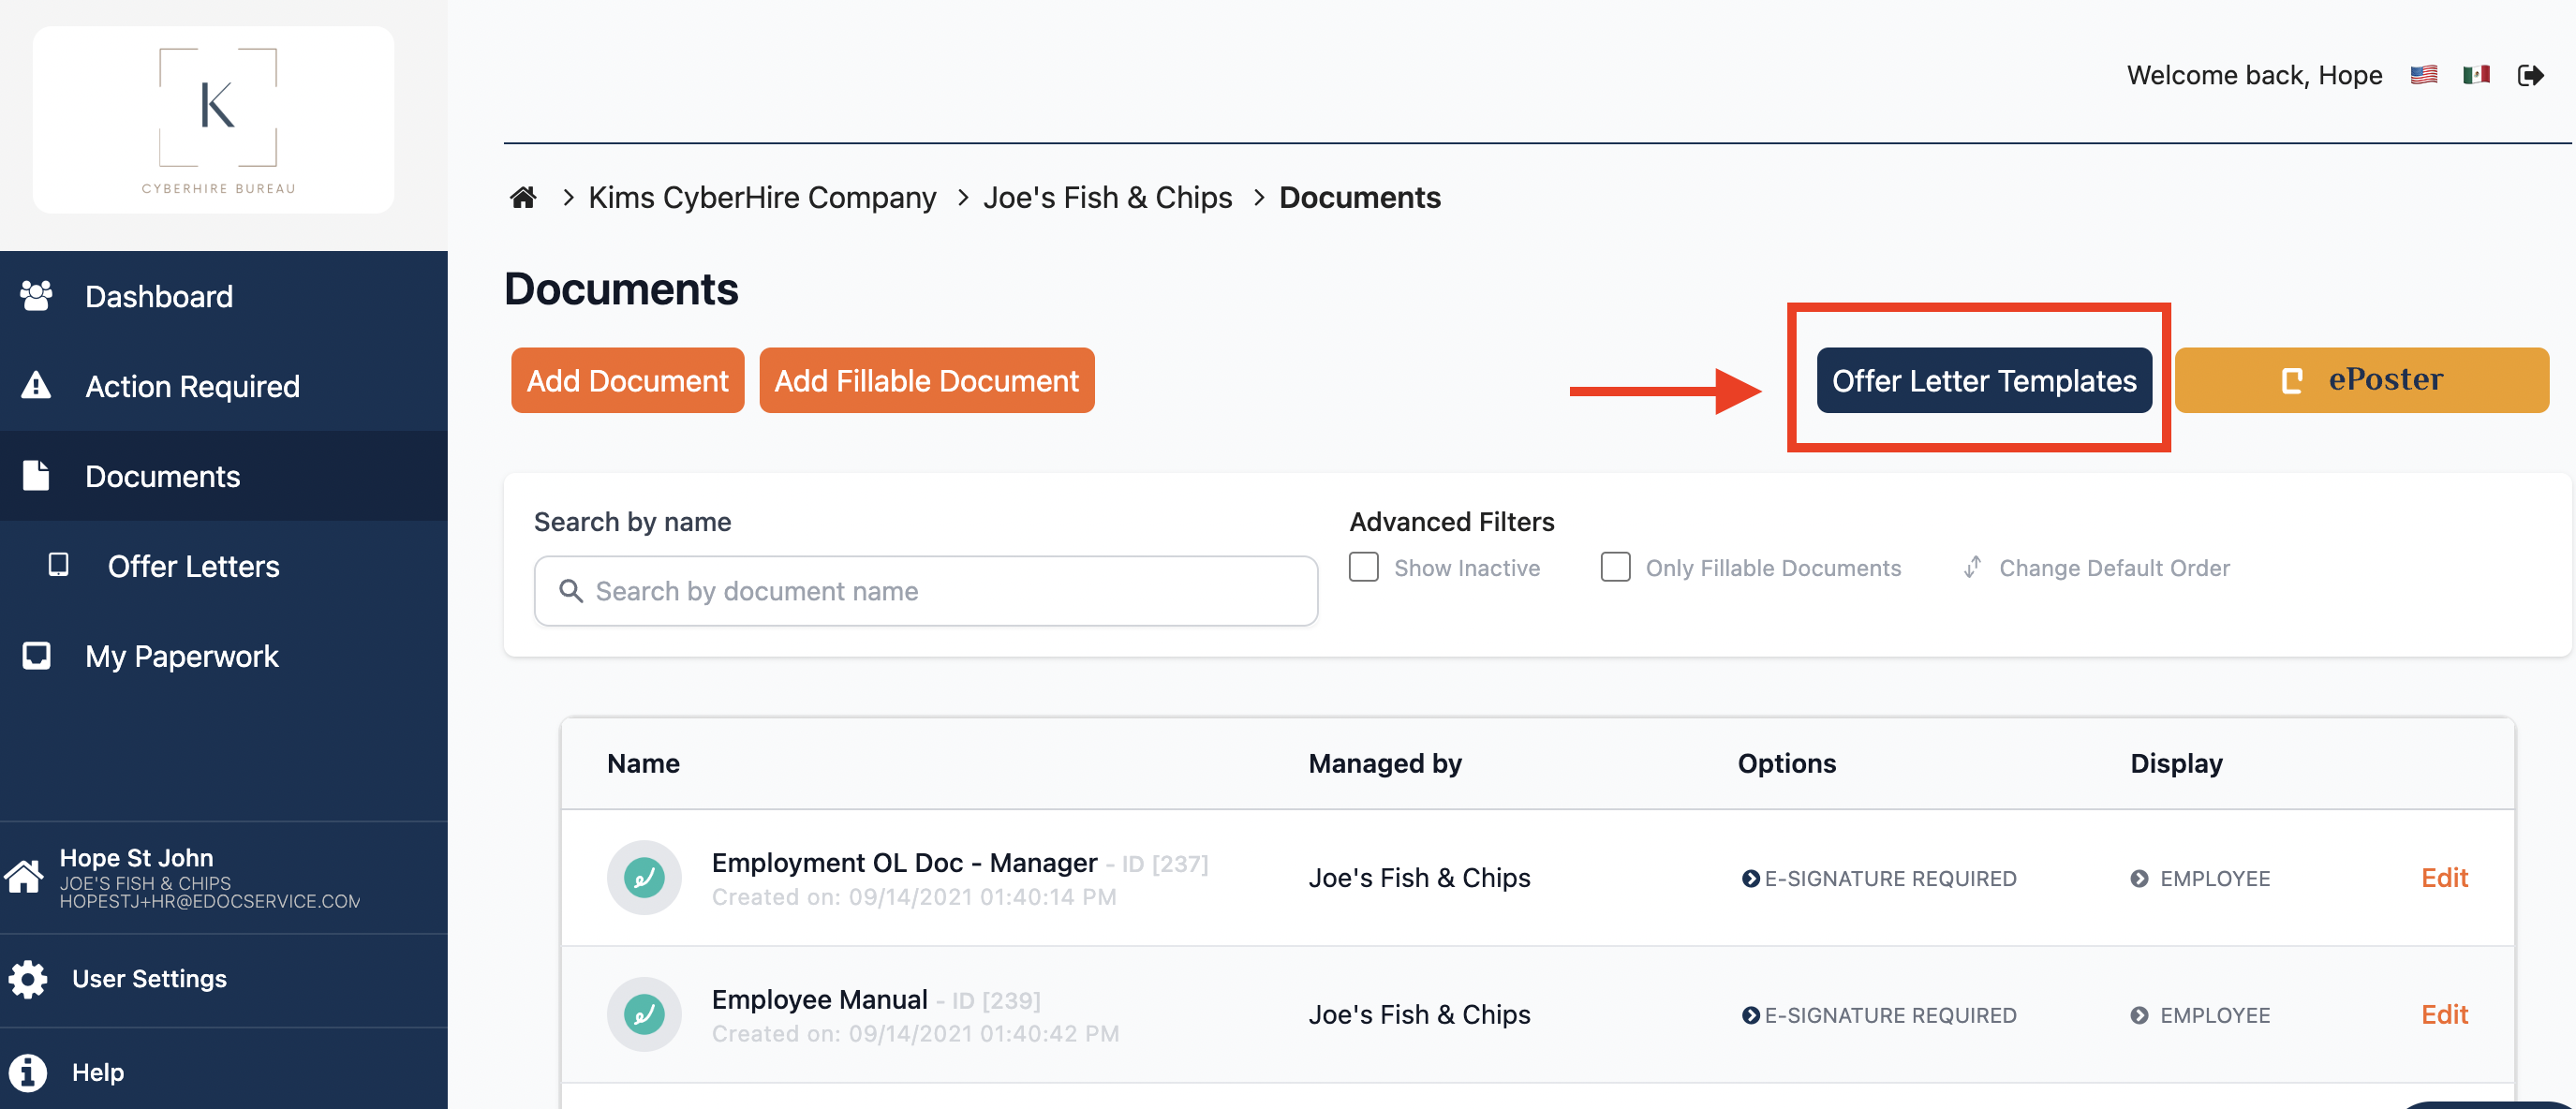Navigate to Joe's Fish & Chips breadcrumb
Image resolution: width=2576 pixels, height=1109 pixels.
click(x=1107, y=197)
